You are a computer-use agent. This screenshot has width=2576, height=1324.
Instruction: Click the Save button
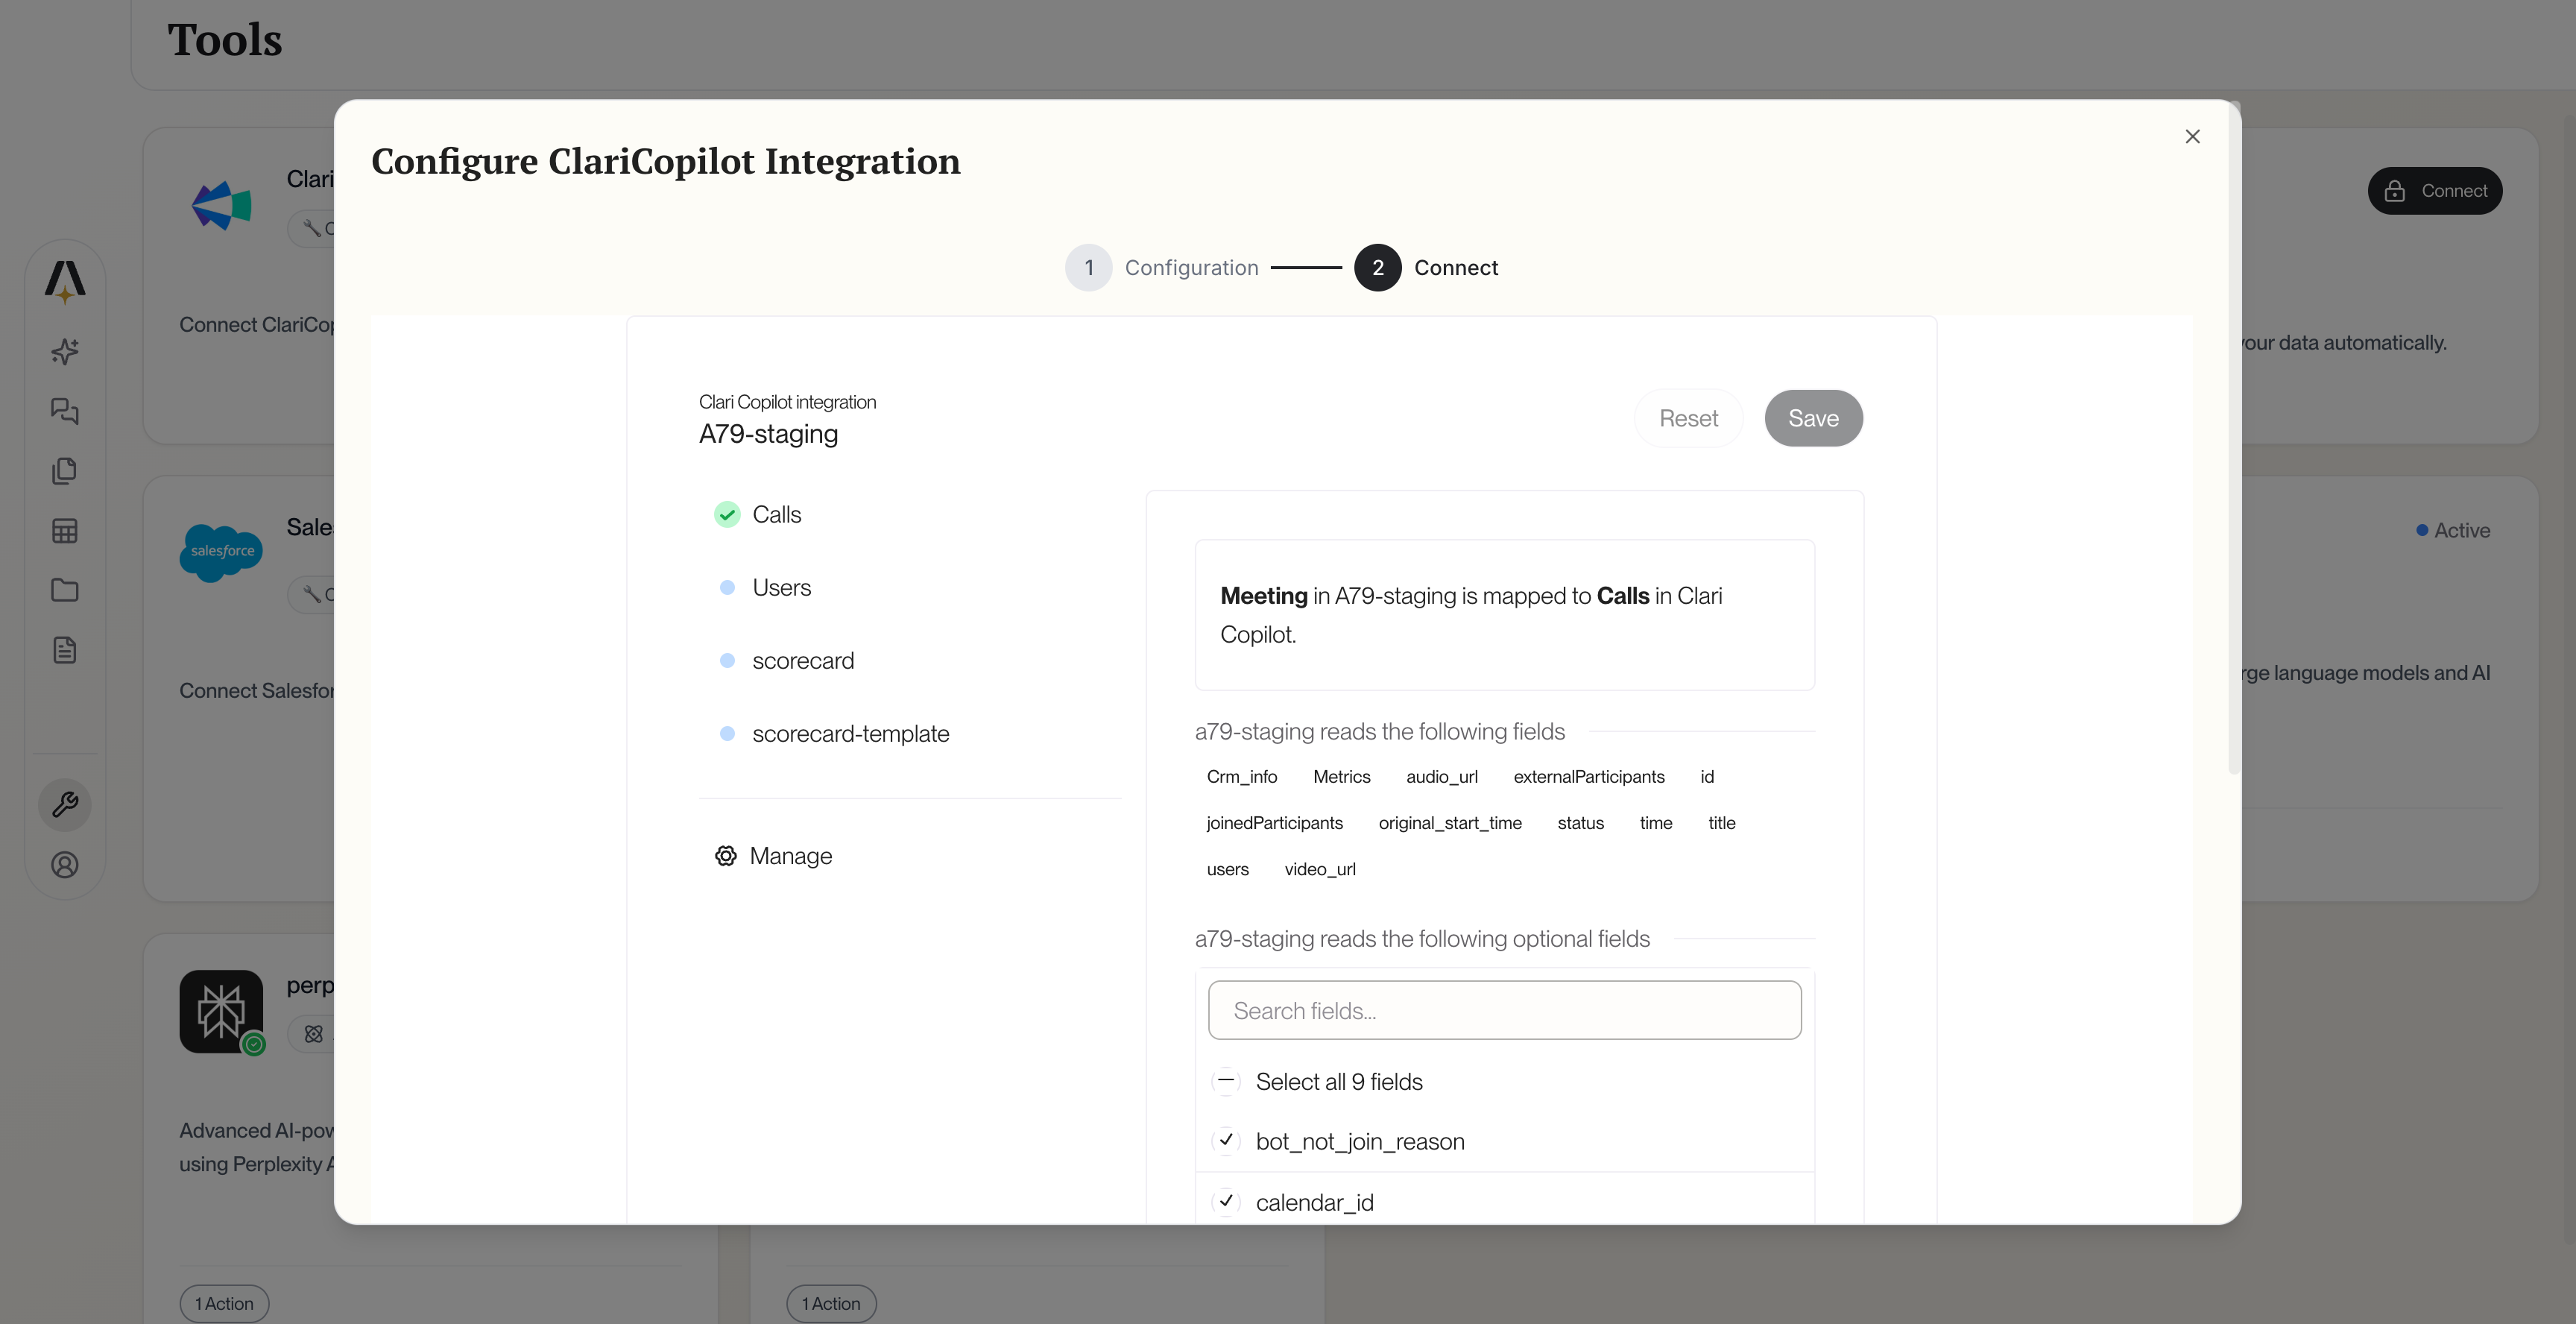pos(1812,418)
